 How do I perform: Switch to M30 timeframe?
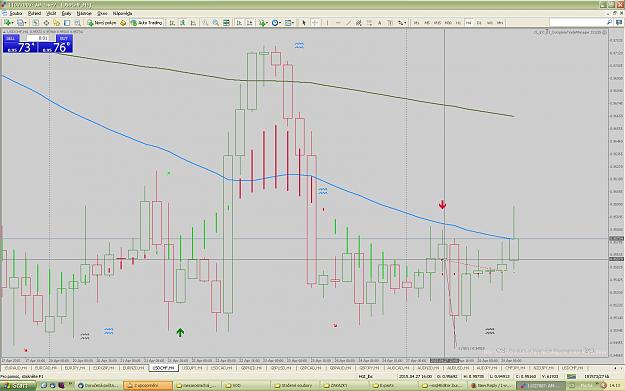[448, 23]
